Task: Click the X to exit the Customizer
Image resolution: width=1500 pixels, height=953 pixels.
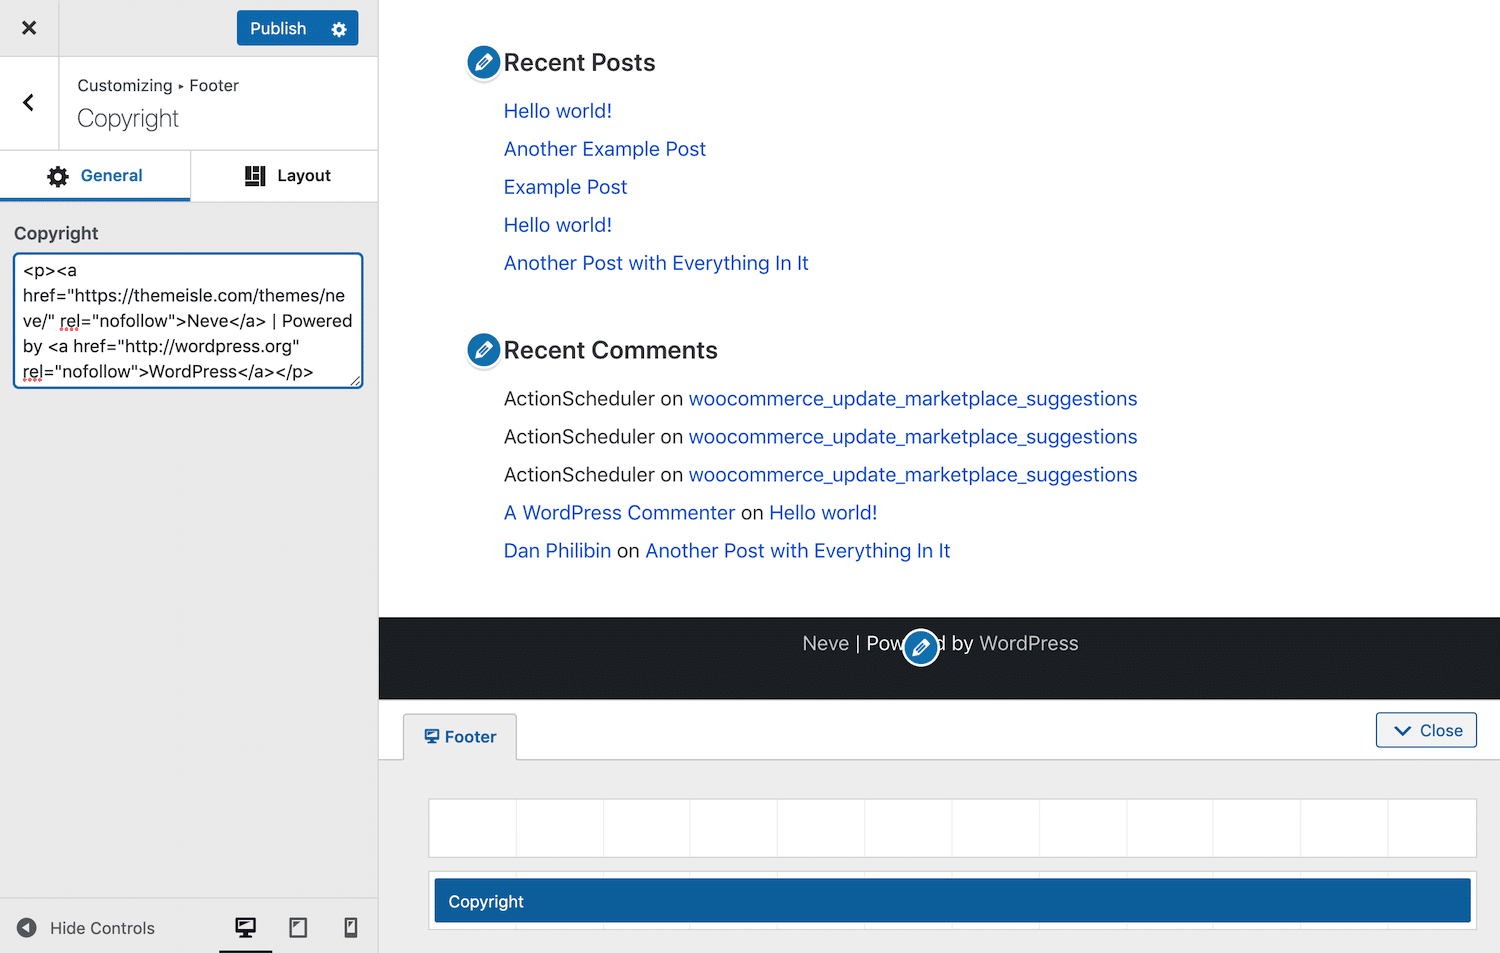Action: click(x=29, y=27)
